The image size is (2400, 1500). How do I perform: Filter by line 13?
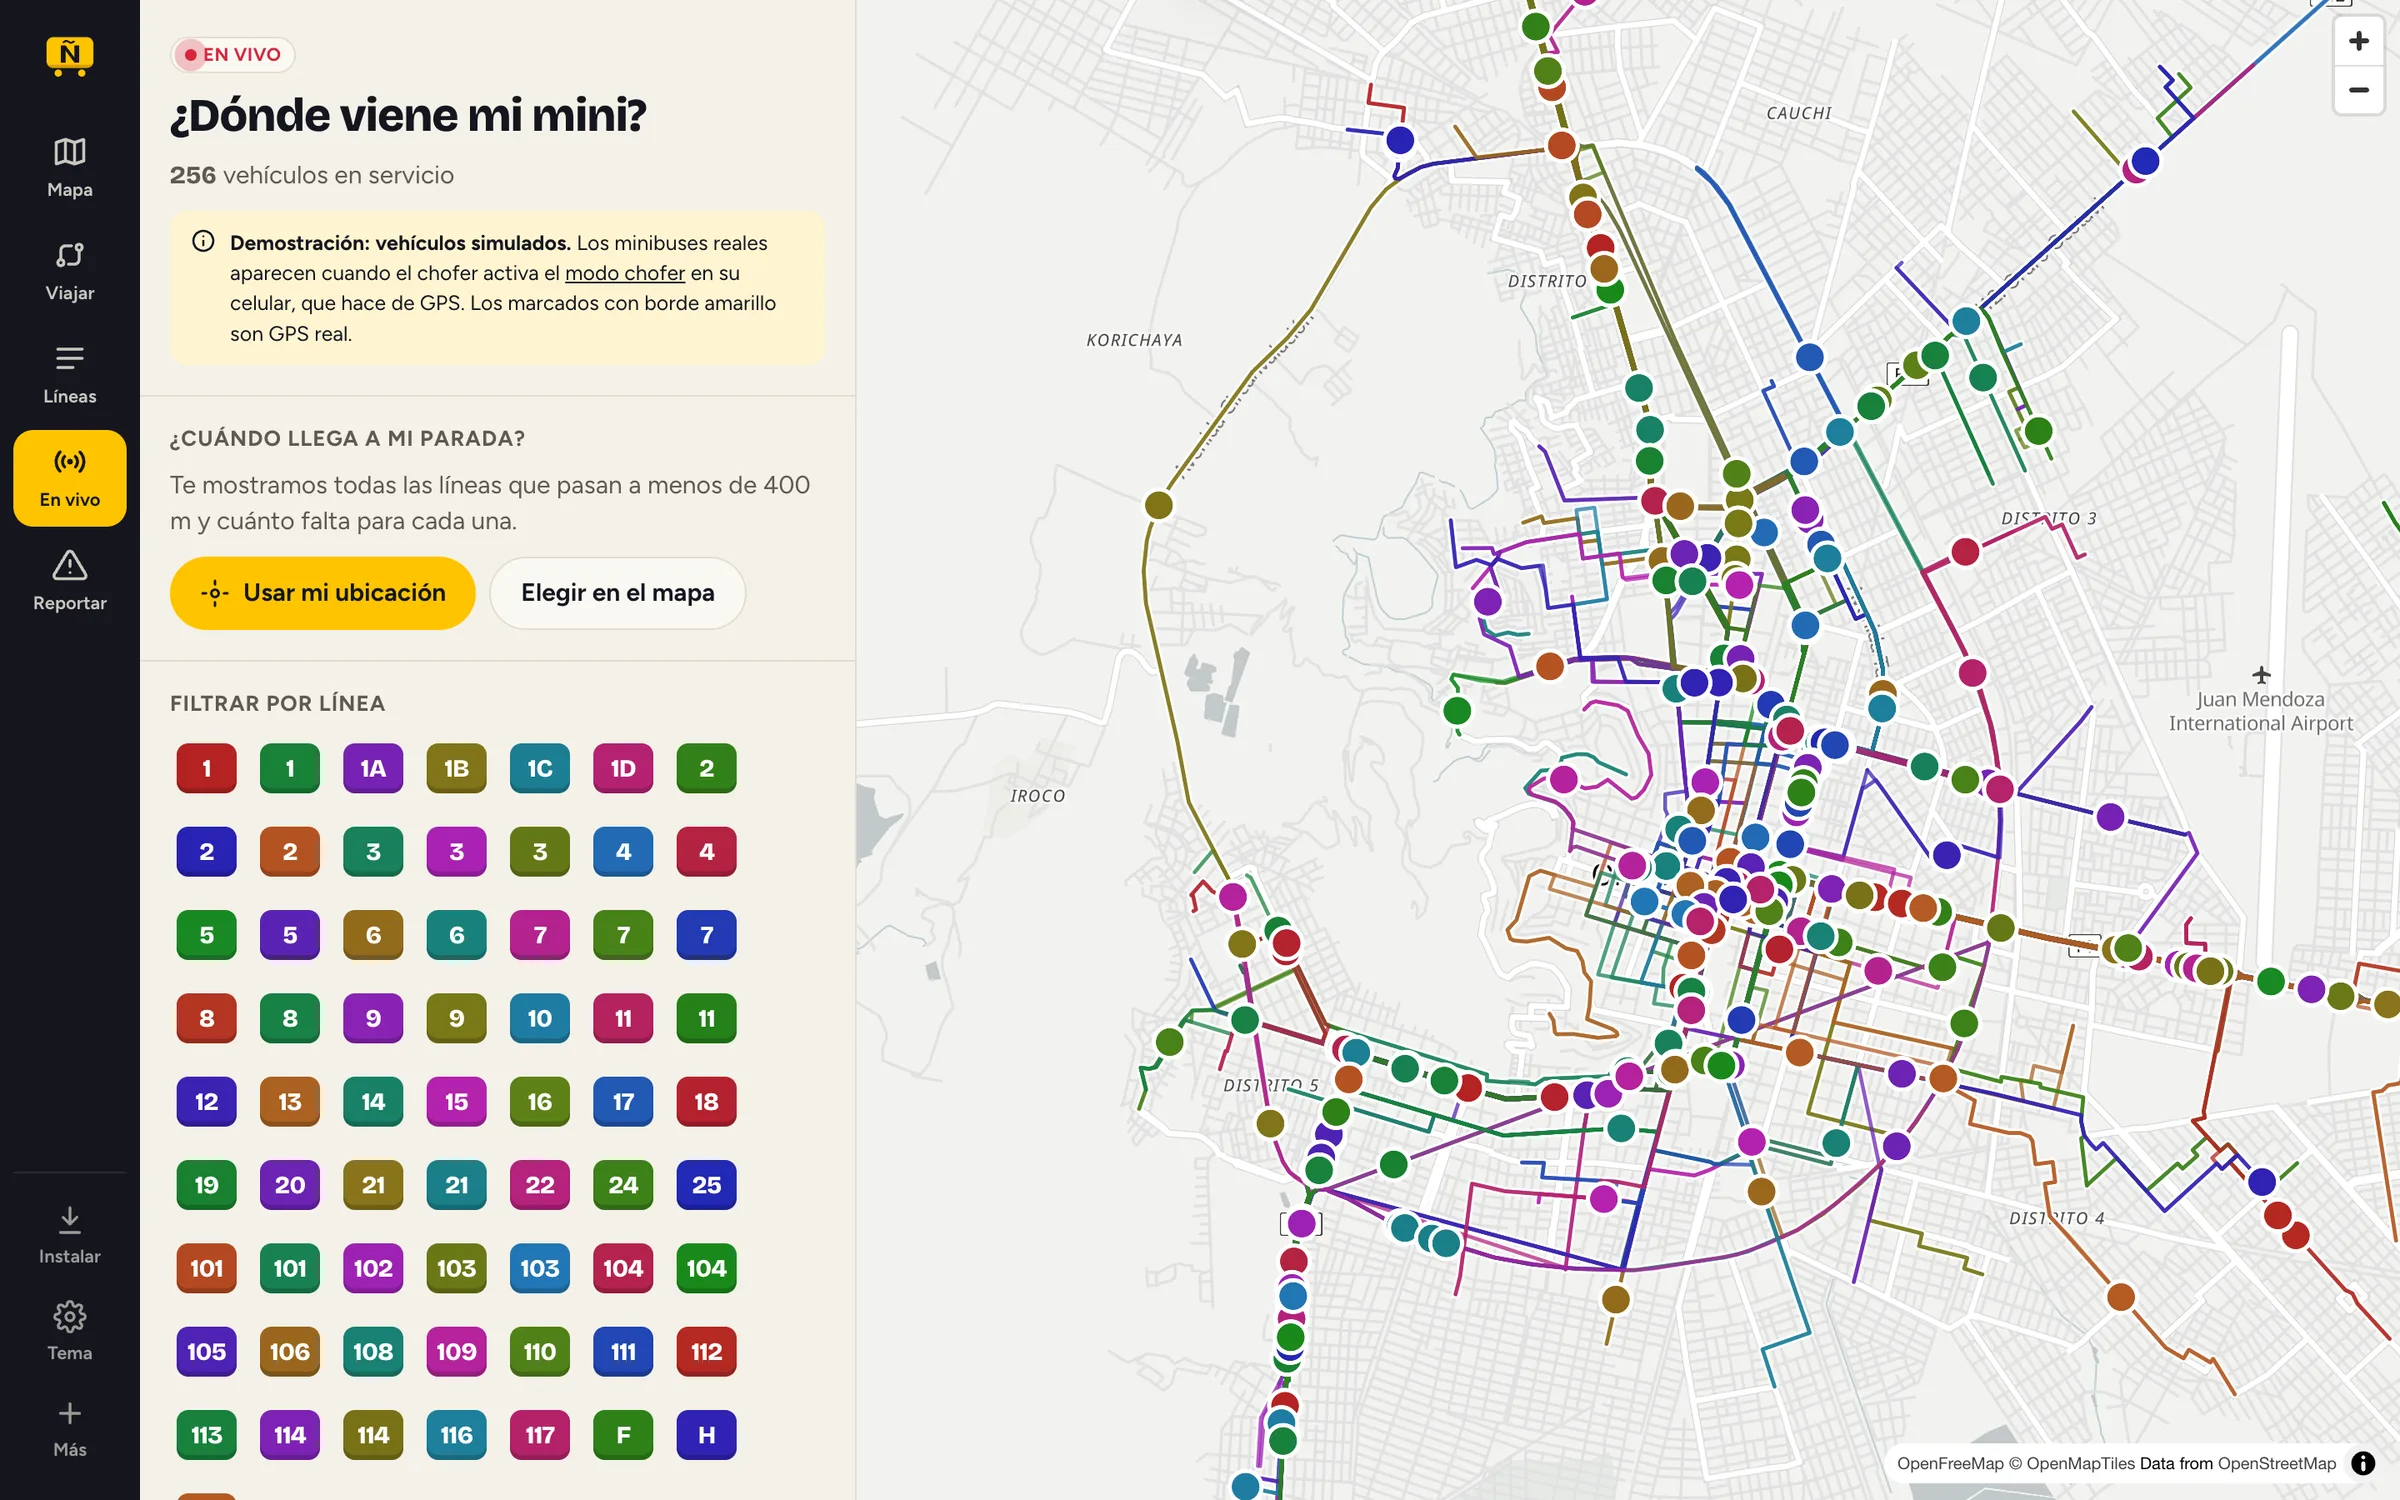point(290,1102)
